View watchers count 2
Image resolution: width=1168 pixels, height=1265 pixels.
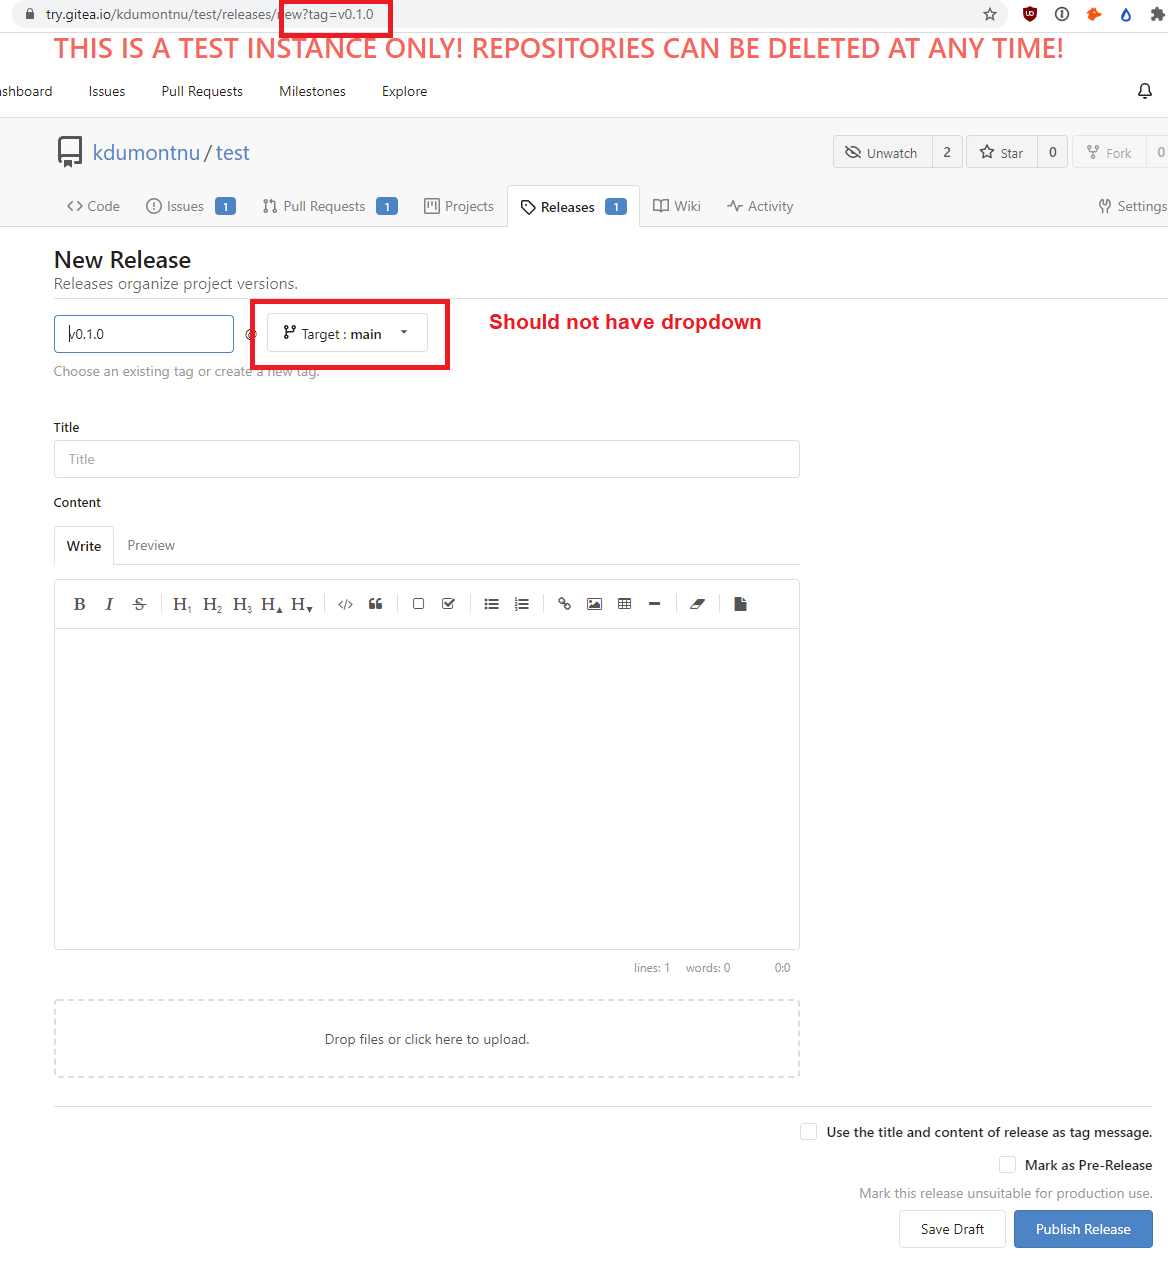pyautogui.click(x=947, y=152)
